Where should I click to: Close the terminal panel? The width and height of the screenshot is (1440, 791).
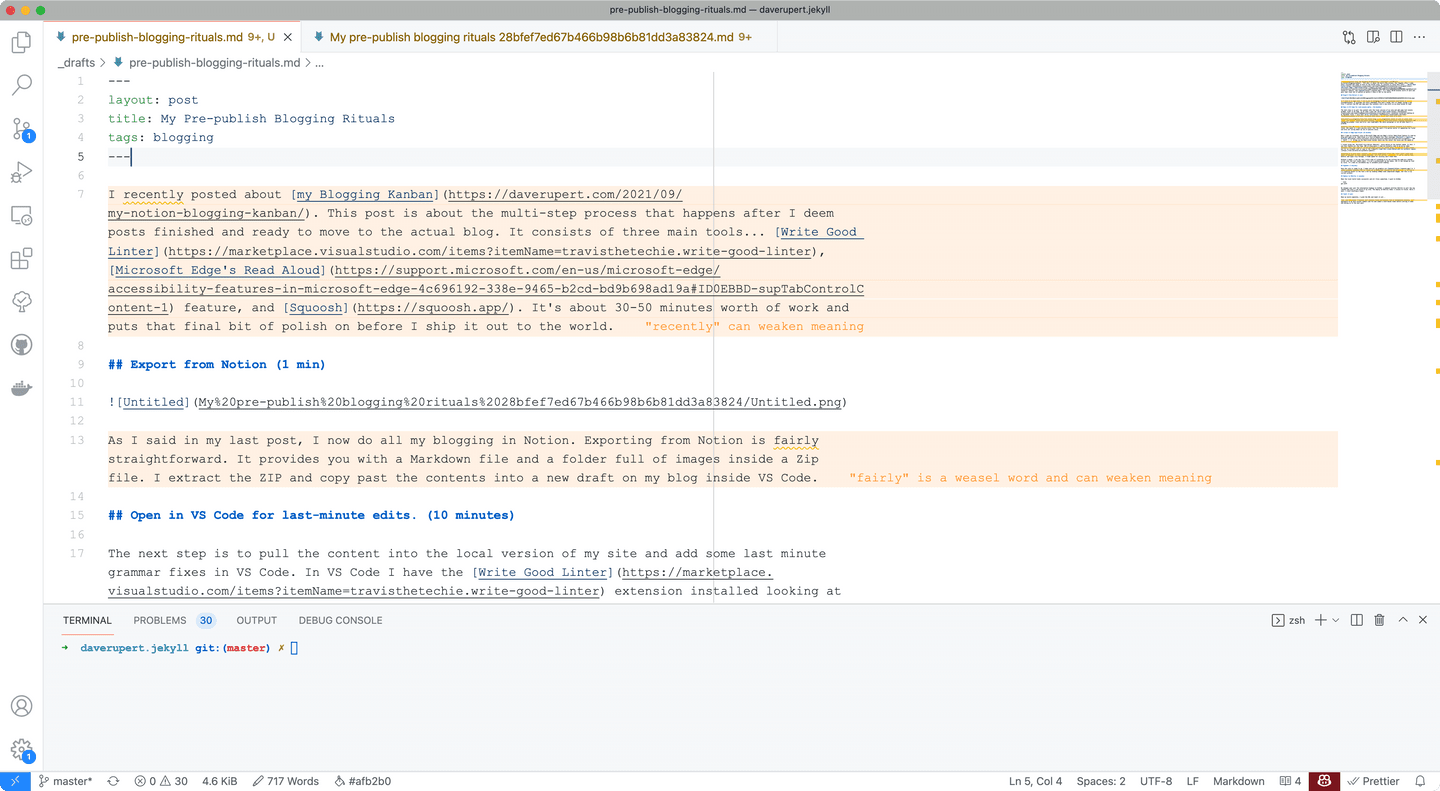coord(1424,620)
